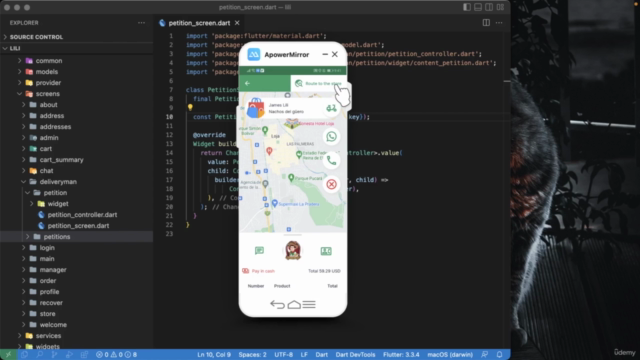Tap the red cancel icon on map
Screen dimensions: 640x360
(x=331, y=184)
